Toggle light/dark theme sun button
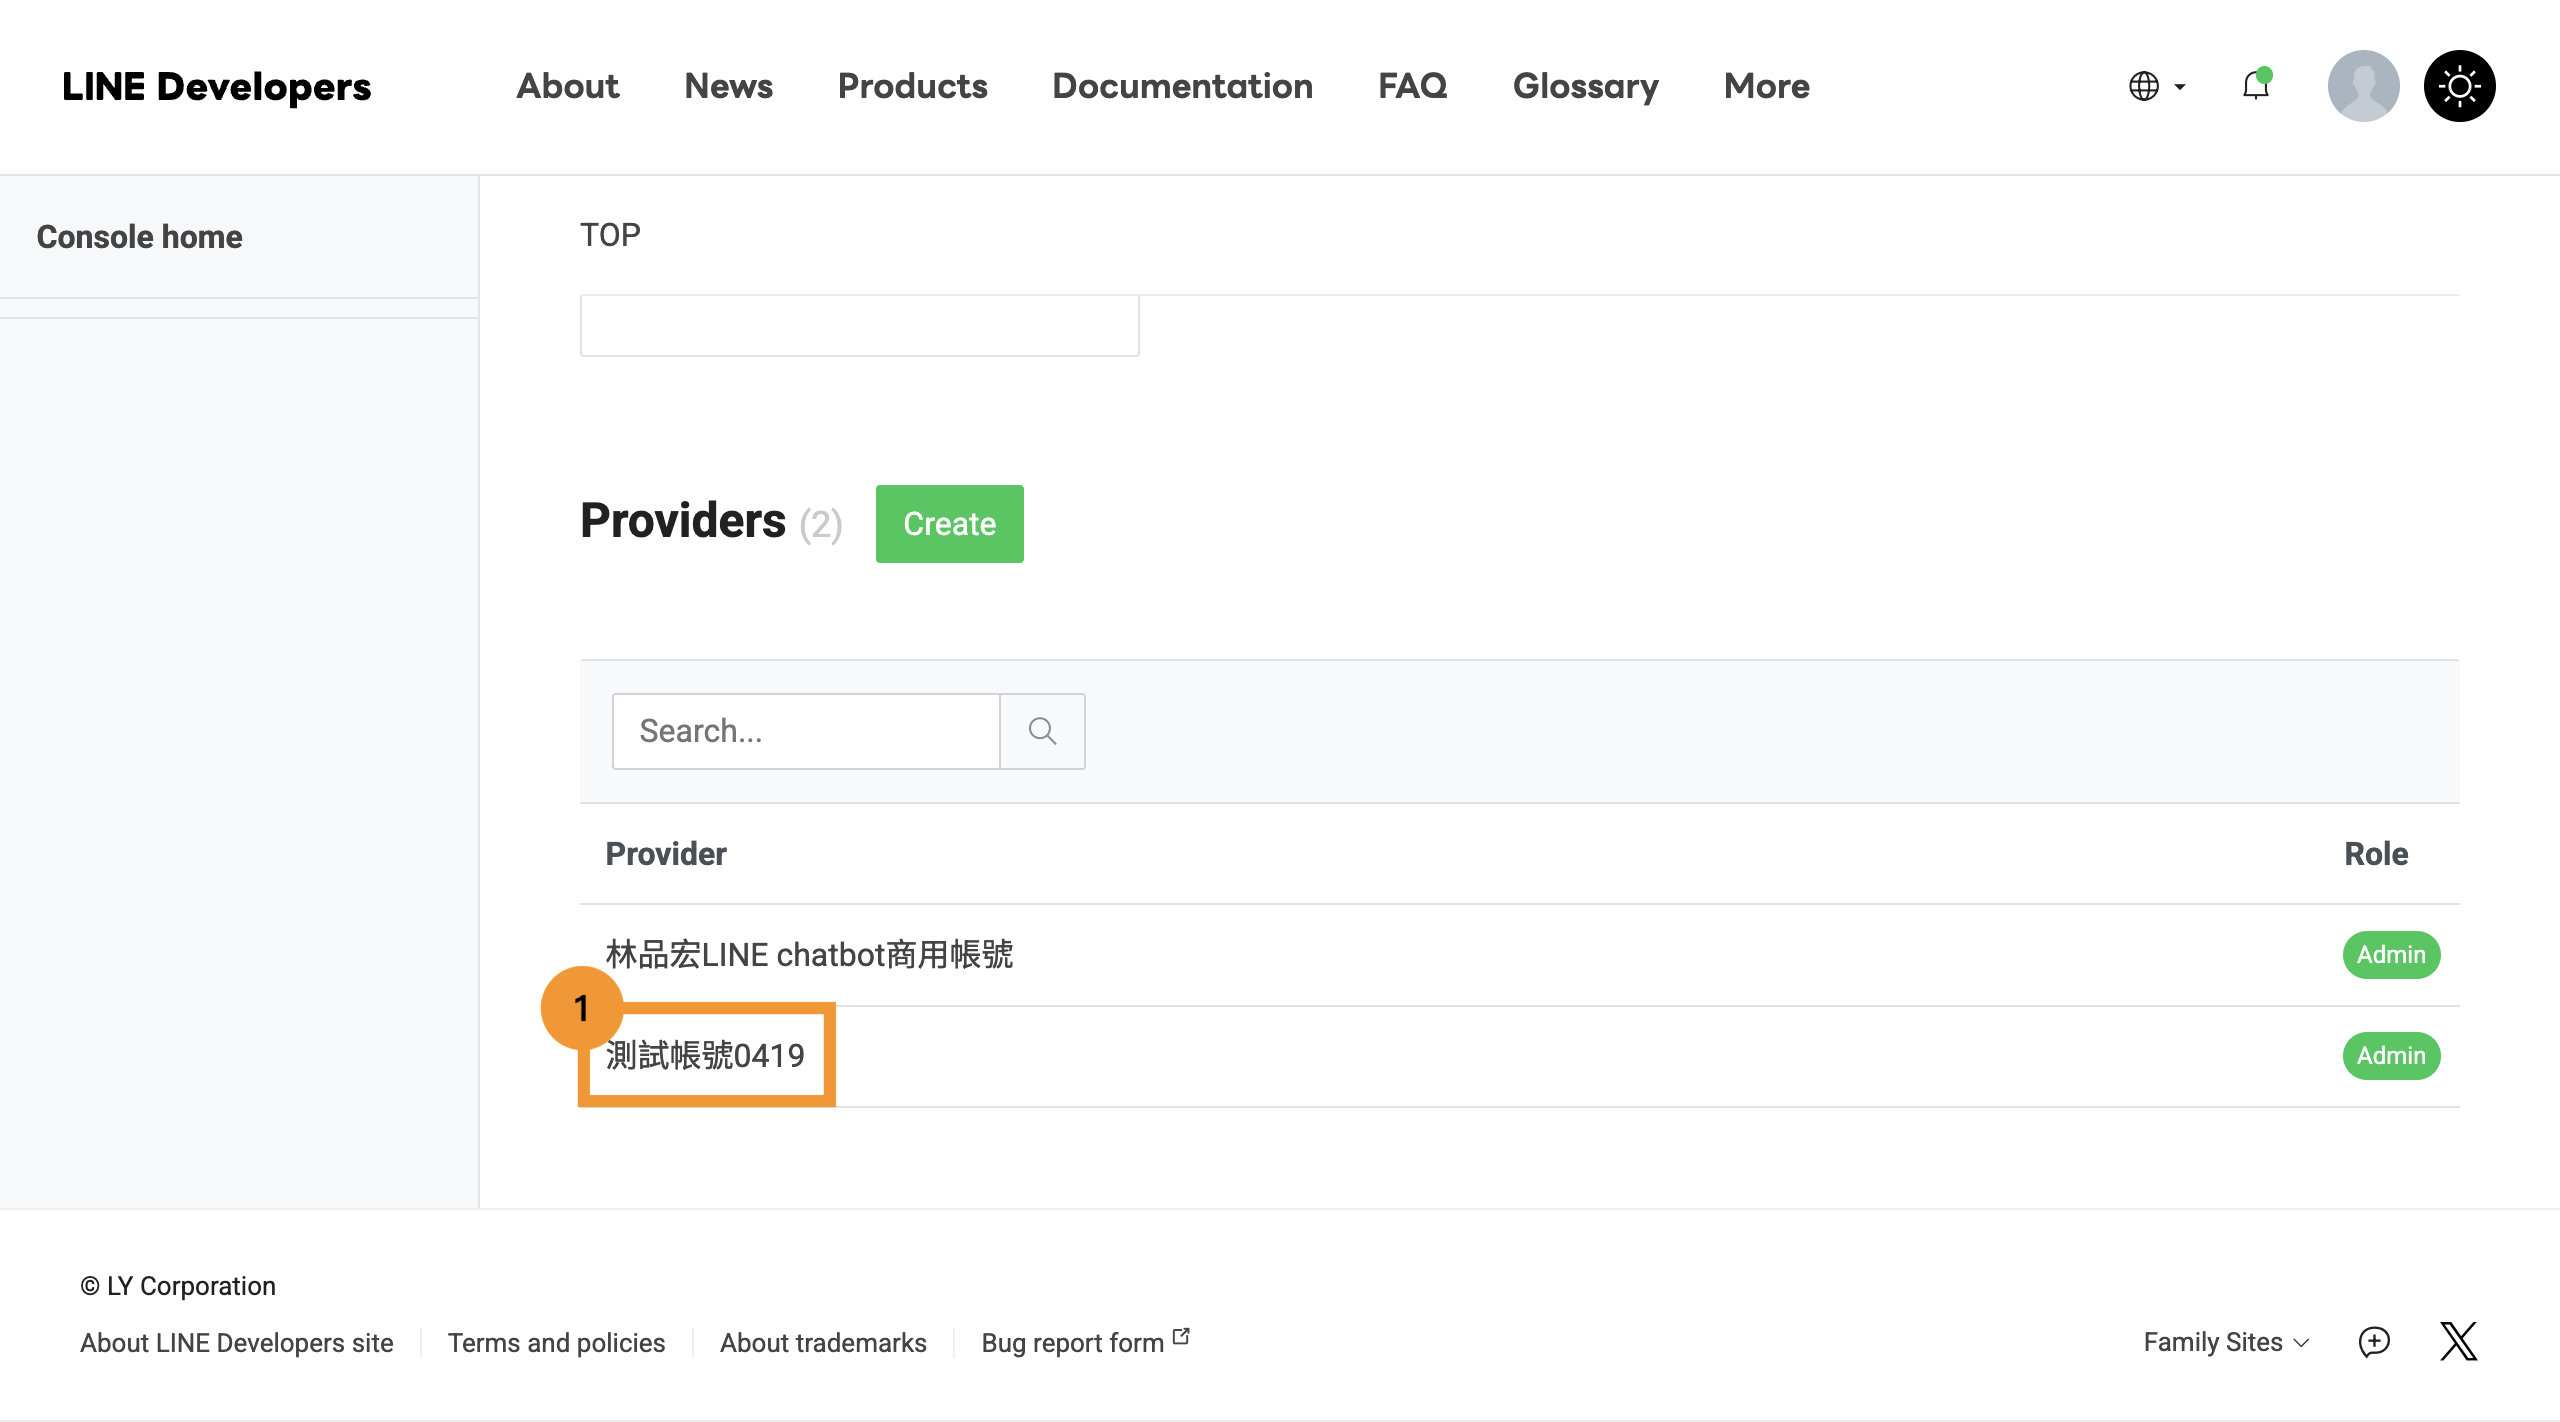The height and width of the screenshot is (1422, 2560). (2459, 86)
